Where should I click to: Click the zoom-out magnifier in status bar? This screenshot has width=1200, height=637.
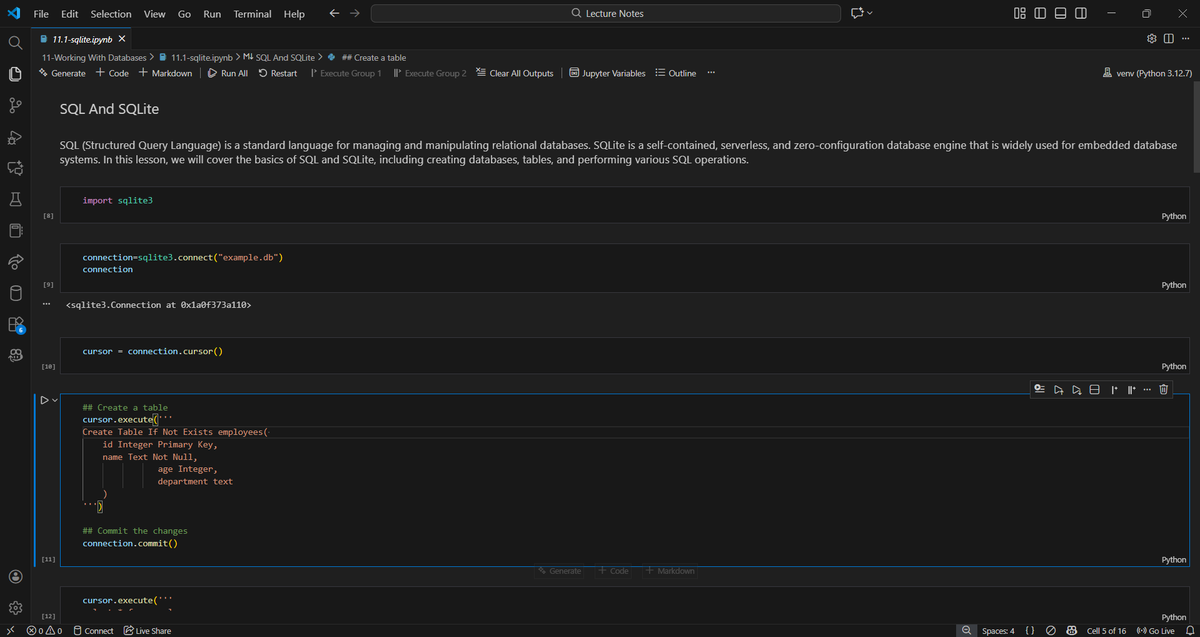click(x=967, y=631)
